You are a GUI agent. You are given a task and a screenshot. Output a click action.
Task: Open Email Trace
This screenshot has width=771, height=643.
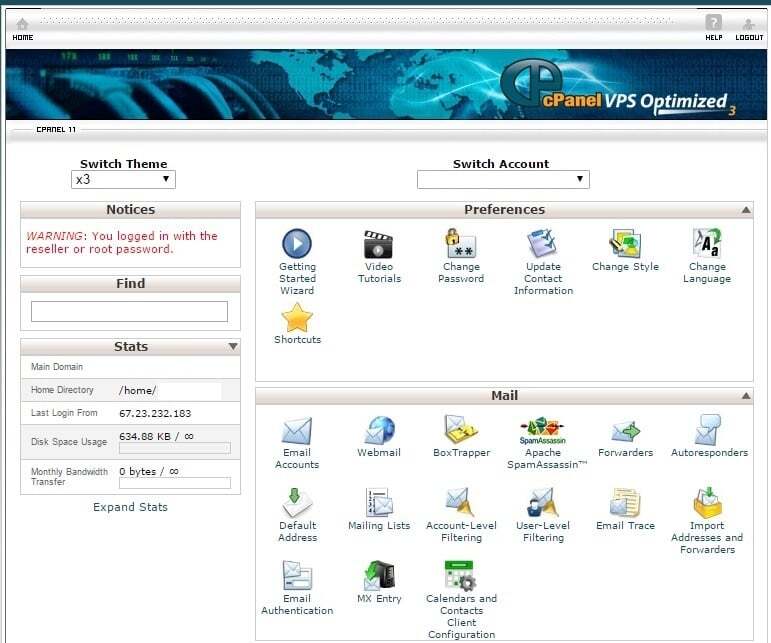(x=625, y=509)
